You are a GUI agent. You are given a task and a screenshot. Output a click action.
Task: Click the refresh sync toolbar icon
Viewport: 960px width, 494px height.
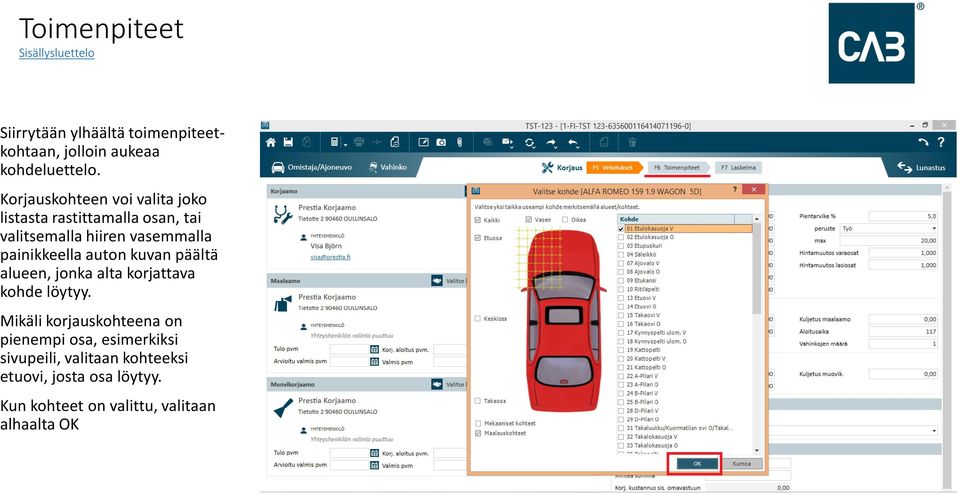tap(529, 142)
